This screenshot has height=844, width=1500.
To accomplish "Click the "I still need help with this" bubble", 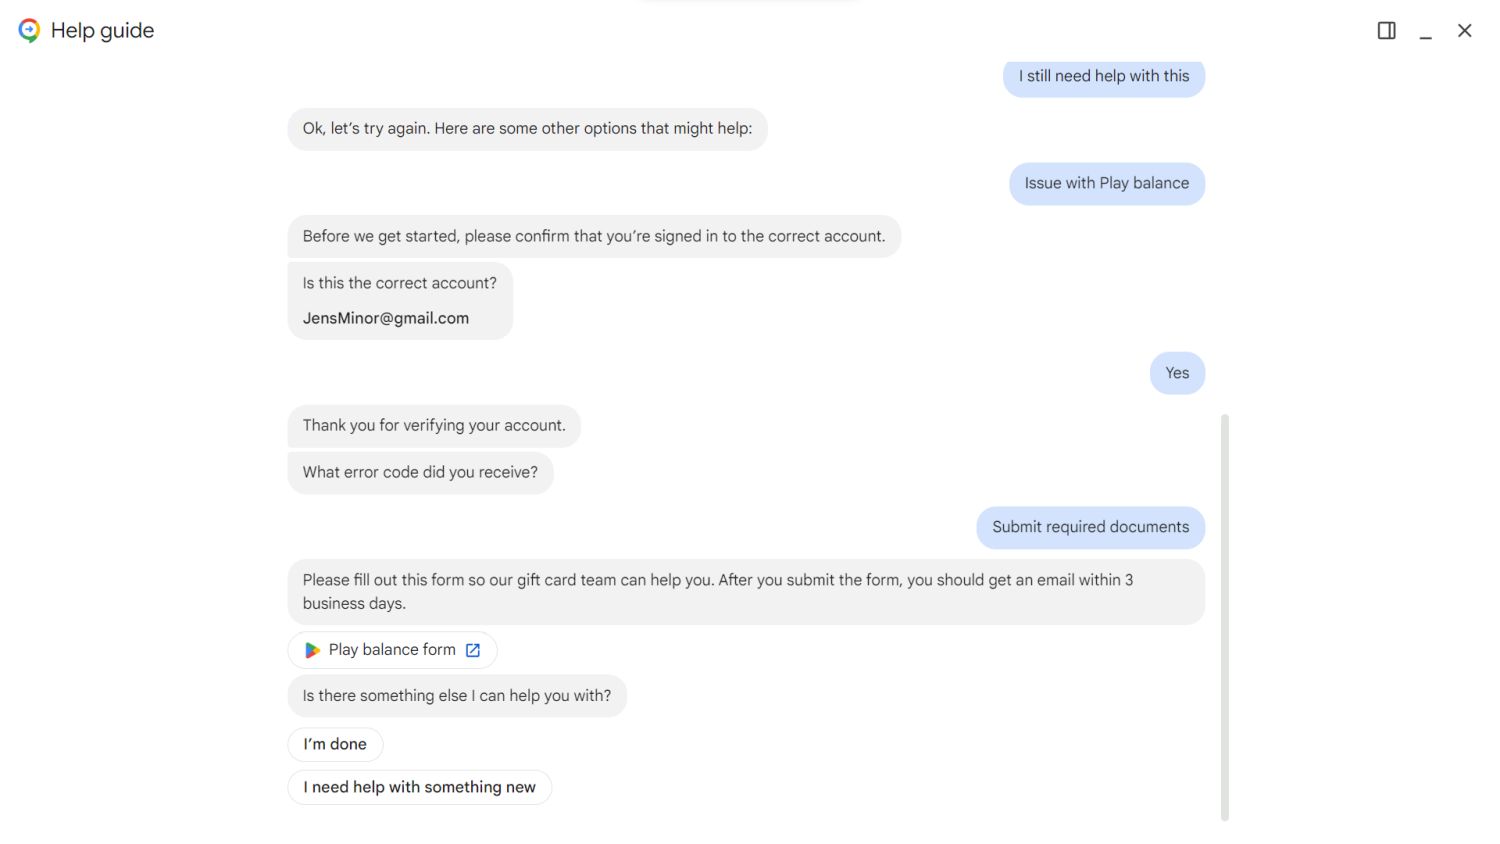I will click(x=1103, y=77).
